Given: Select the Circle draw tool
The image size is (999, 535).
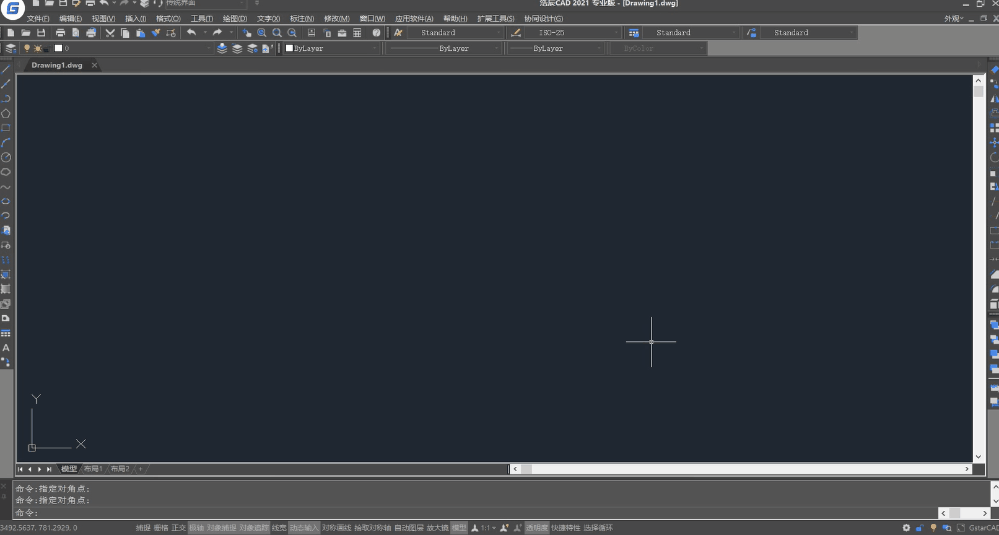Looking at the screenshot, I should pos(6,157).
